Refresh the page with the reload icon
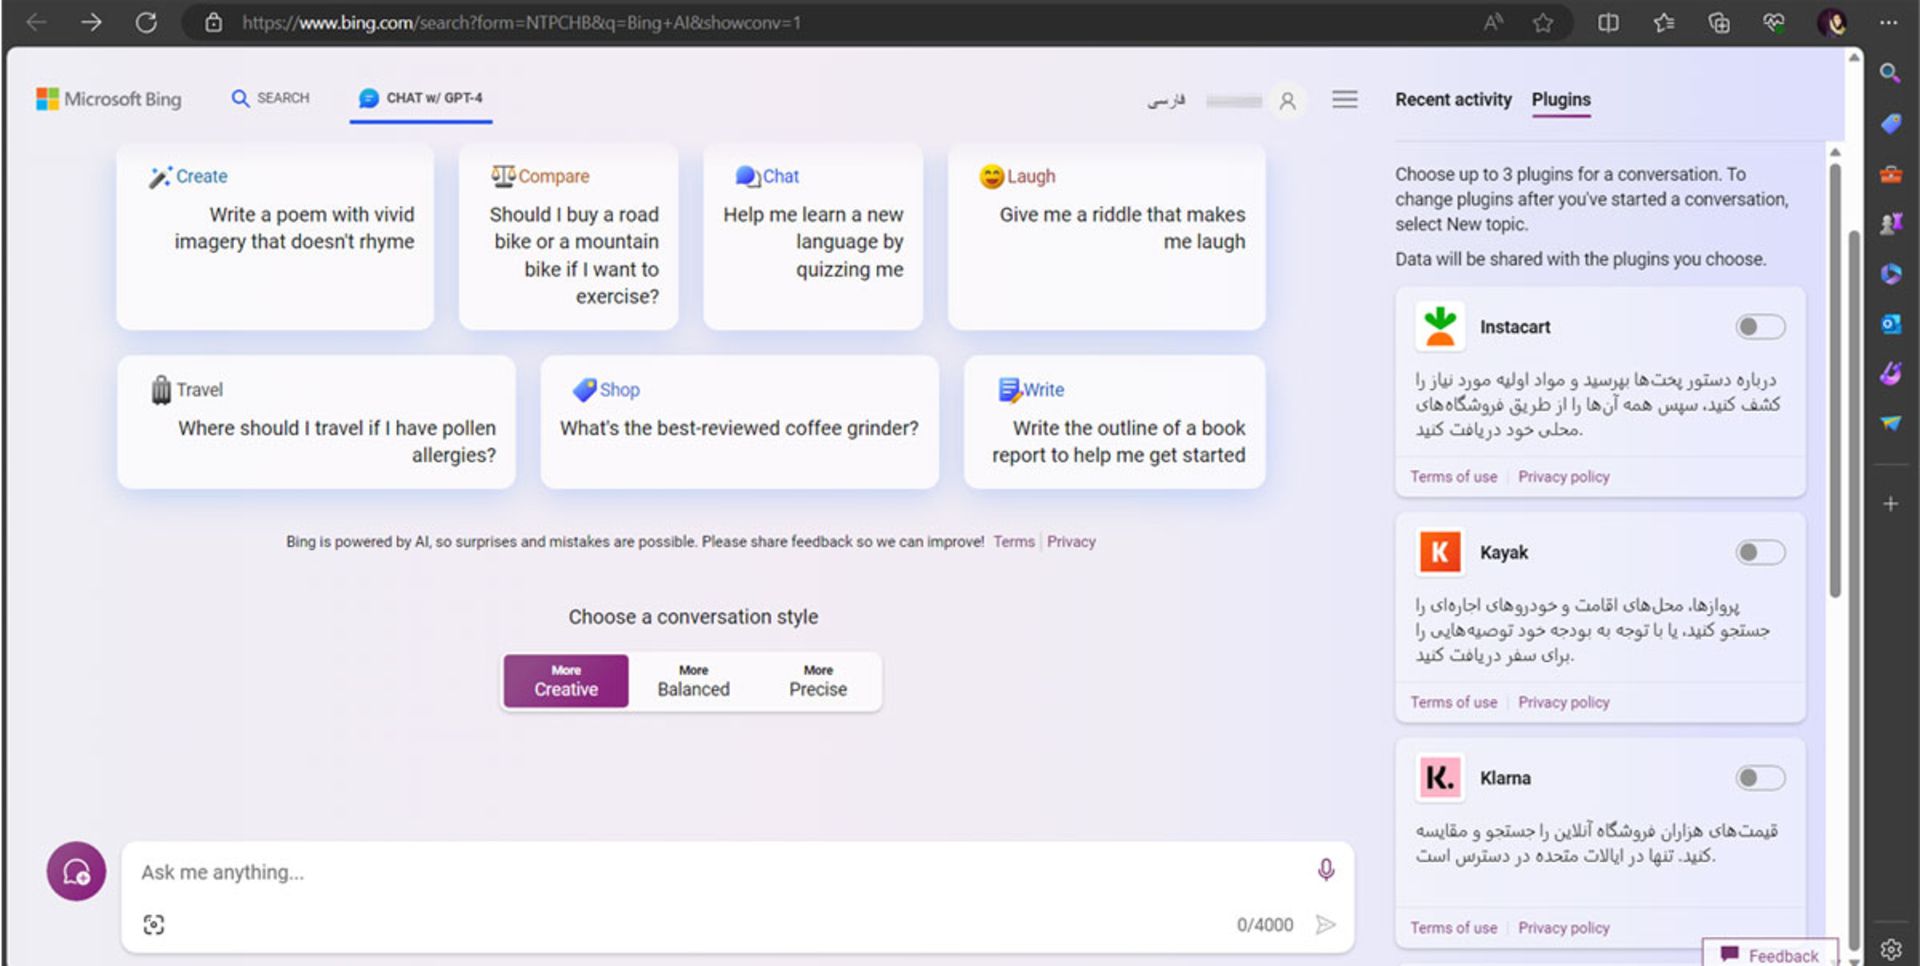The image size is (1920, 966). coord(146,22)
